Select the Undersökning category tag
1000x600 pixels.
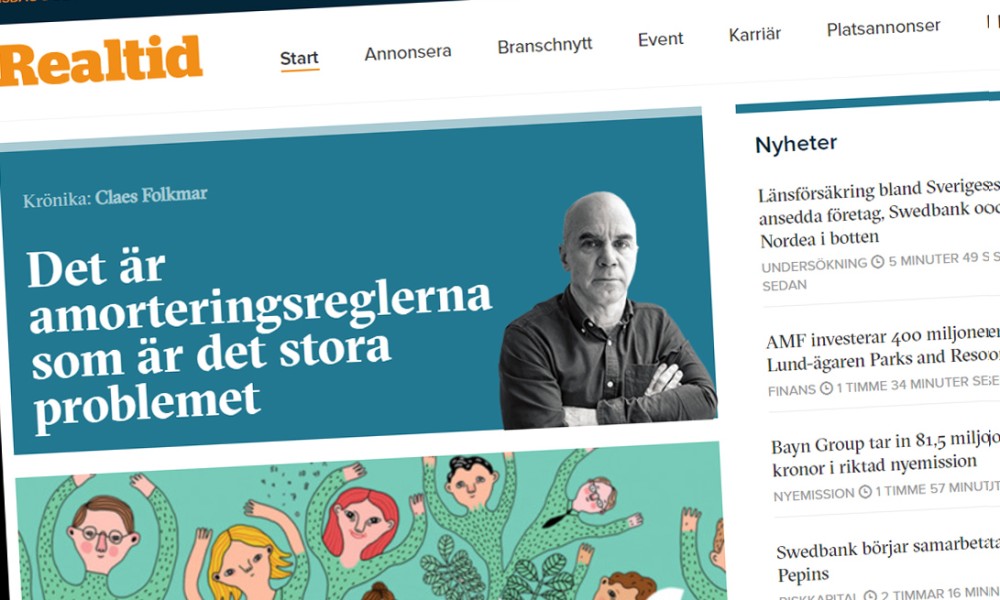tap(814, 265)
